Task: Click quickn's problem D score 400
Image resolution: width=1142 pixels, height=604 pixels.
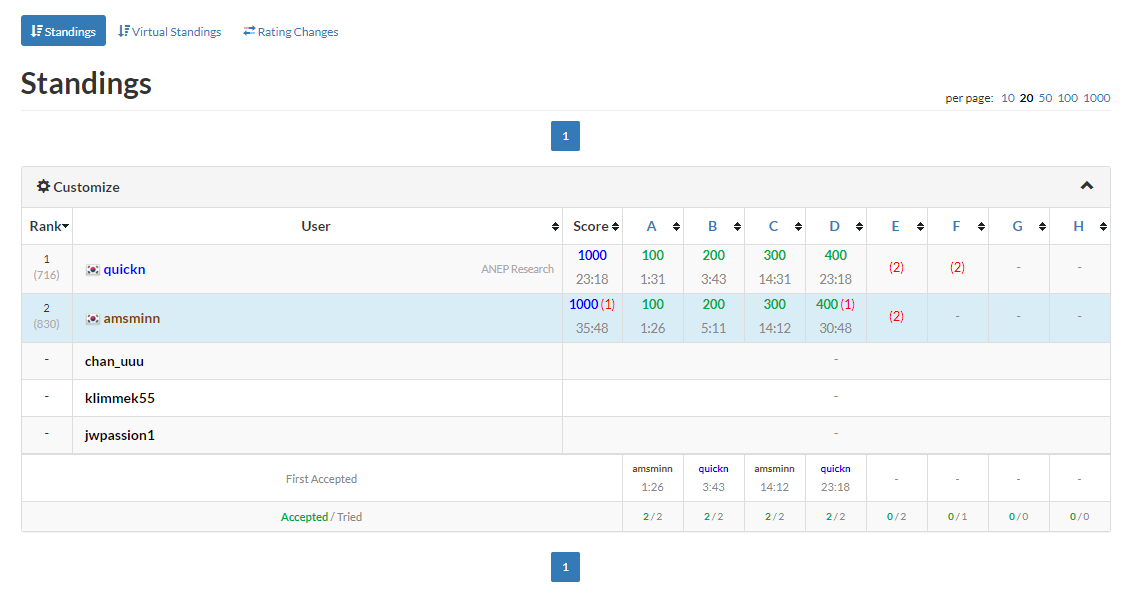Action: pyautogui.click(x=835, y=255)
